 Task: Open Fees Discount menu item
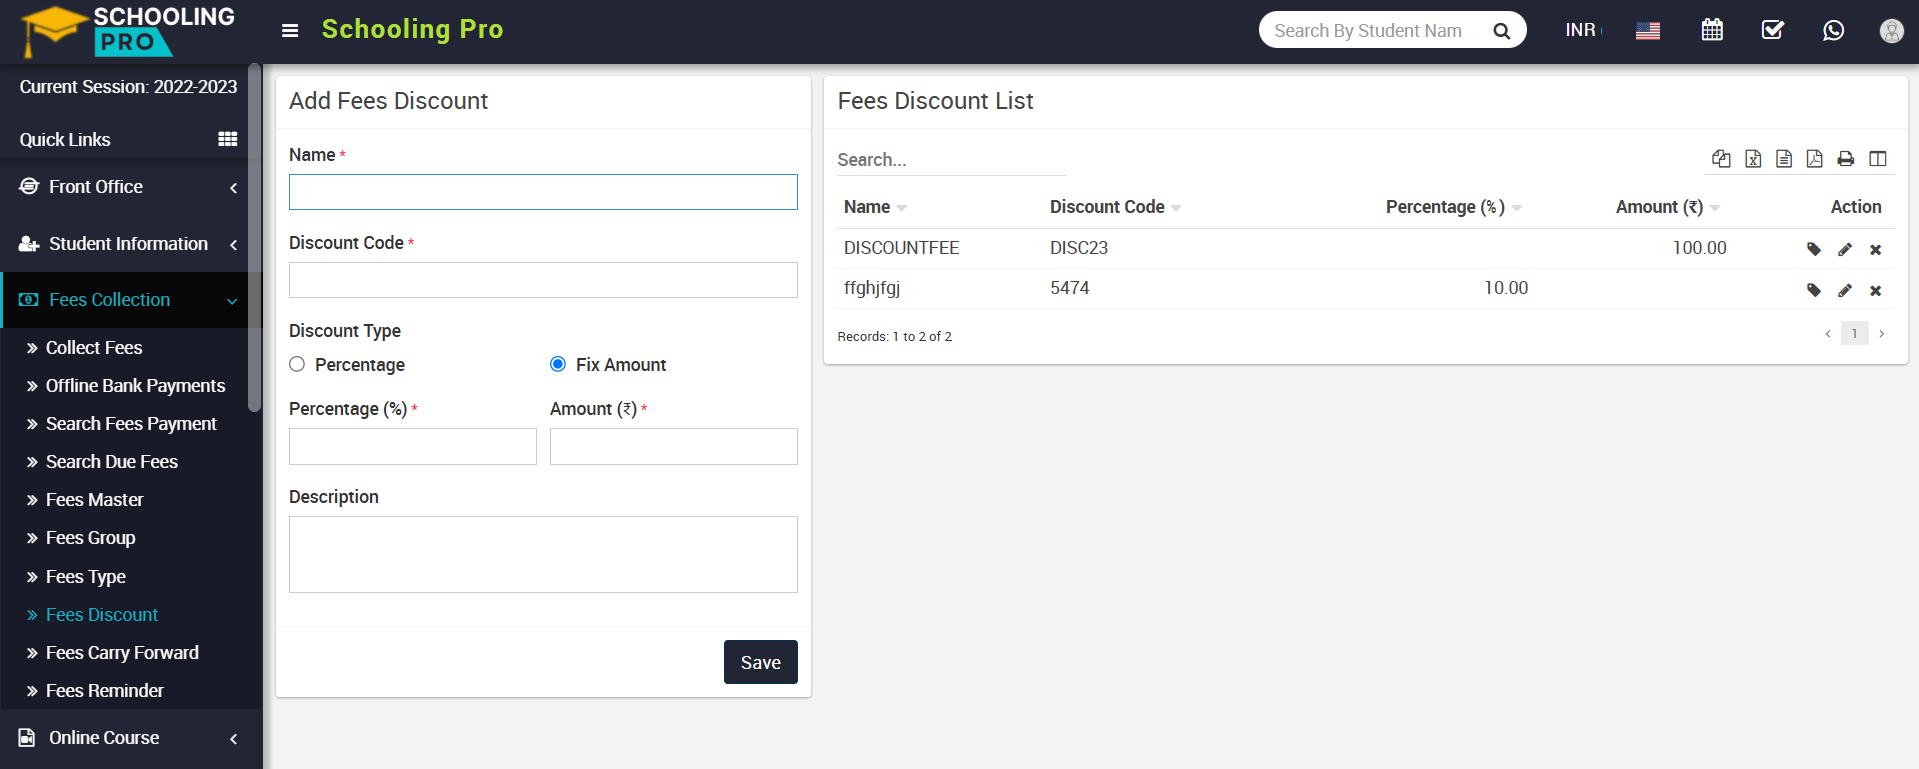[102, 615]
